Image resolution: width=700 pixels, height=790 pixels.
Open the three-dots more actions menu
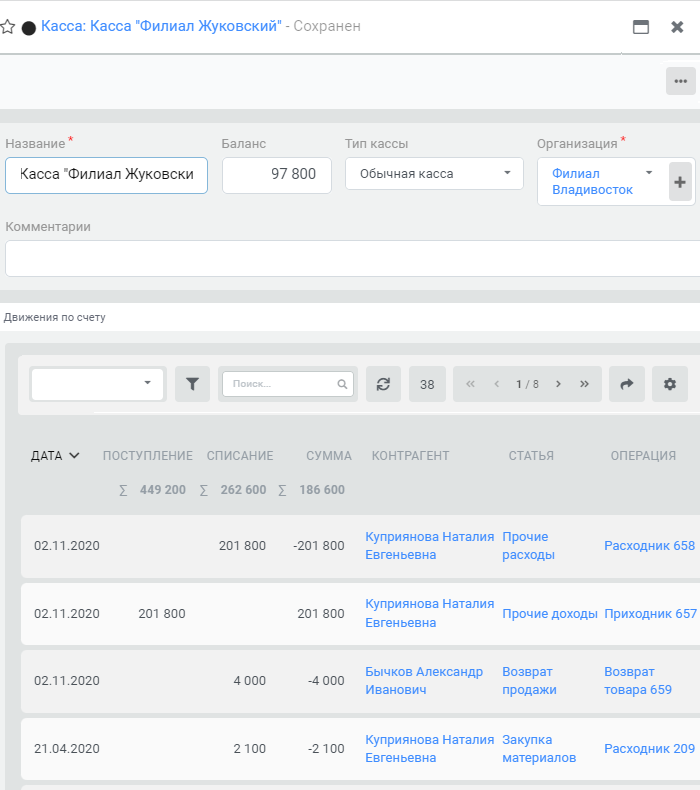680,81
